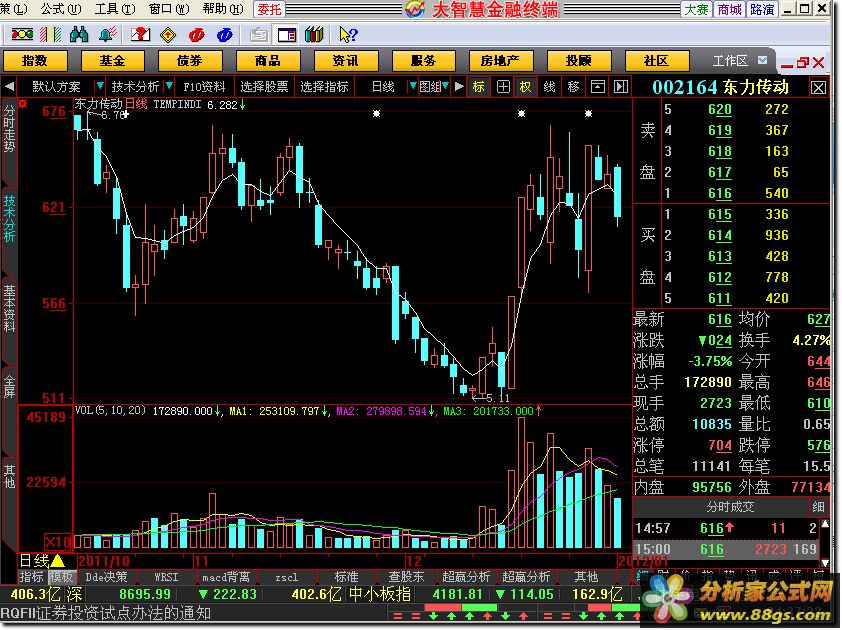The width and height of the screenshot is (842, 630).
Task: Click the play arrow after 图组
Action: click(x=459, y=86)
